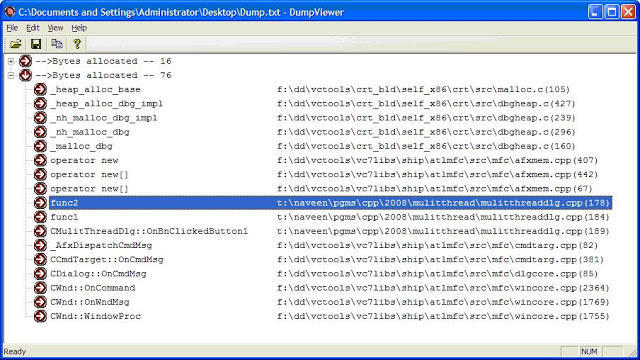Click arrow icon next to func1
The image size is (640, 360).
pos(40,217)
